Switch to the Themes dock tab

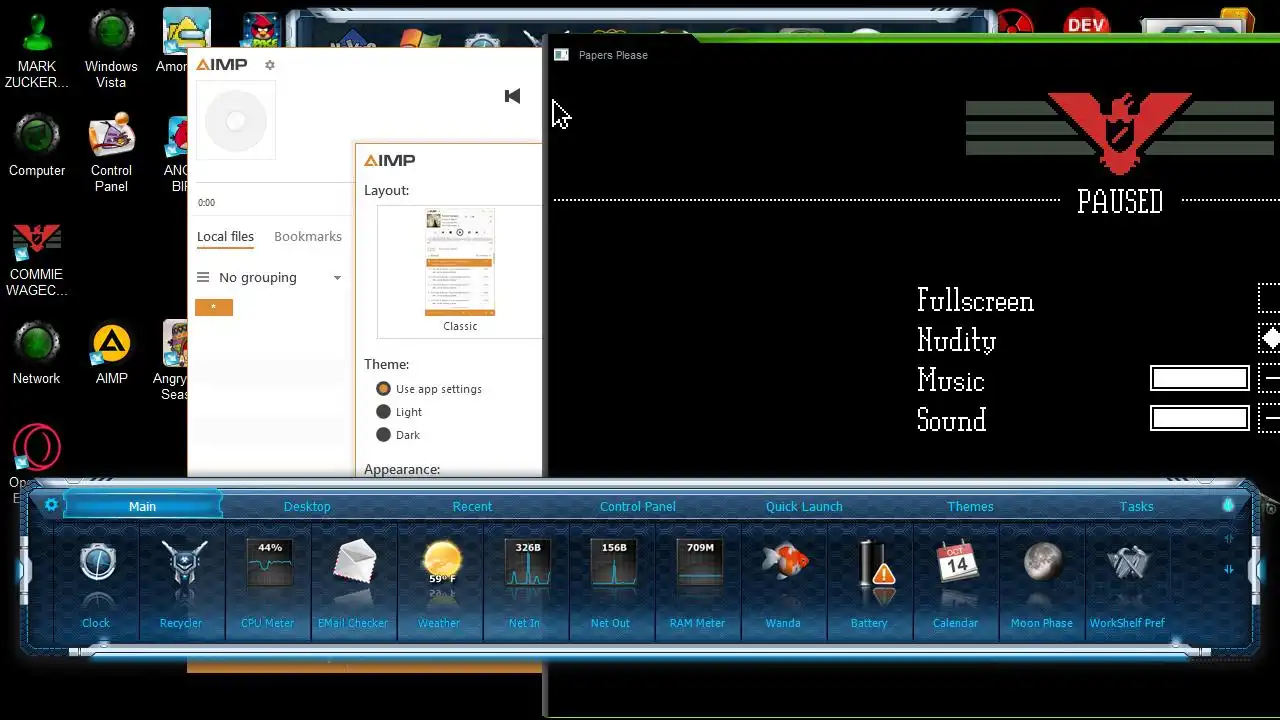pos(970,506)
